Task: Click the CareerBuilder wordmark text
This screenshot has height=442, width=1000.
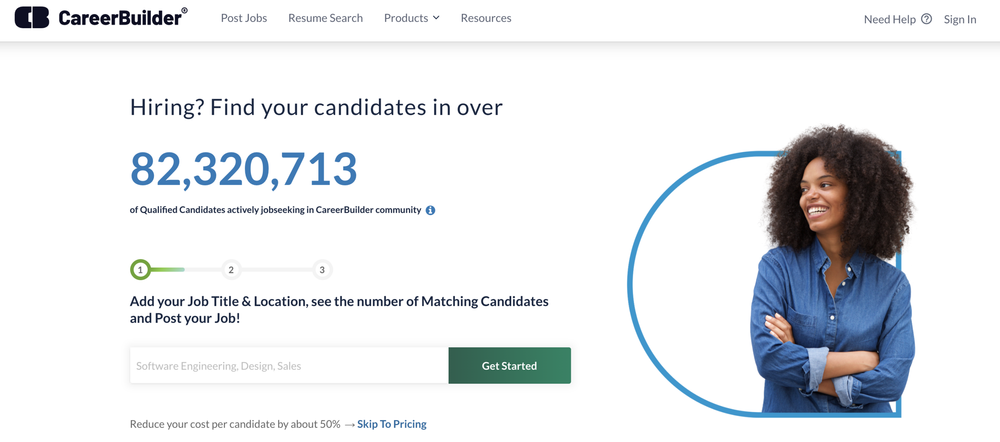Action: click(x=122, y=18)
